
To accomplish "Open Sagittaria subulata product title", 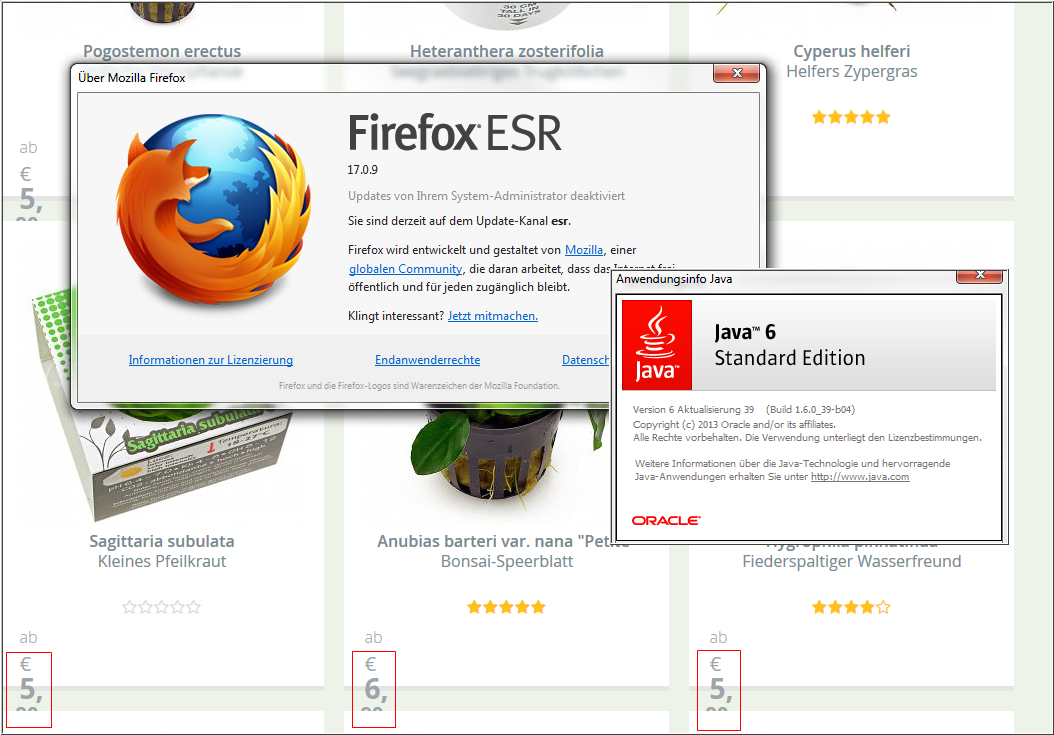I will [162, 541].
